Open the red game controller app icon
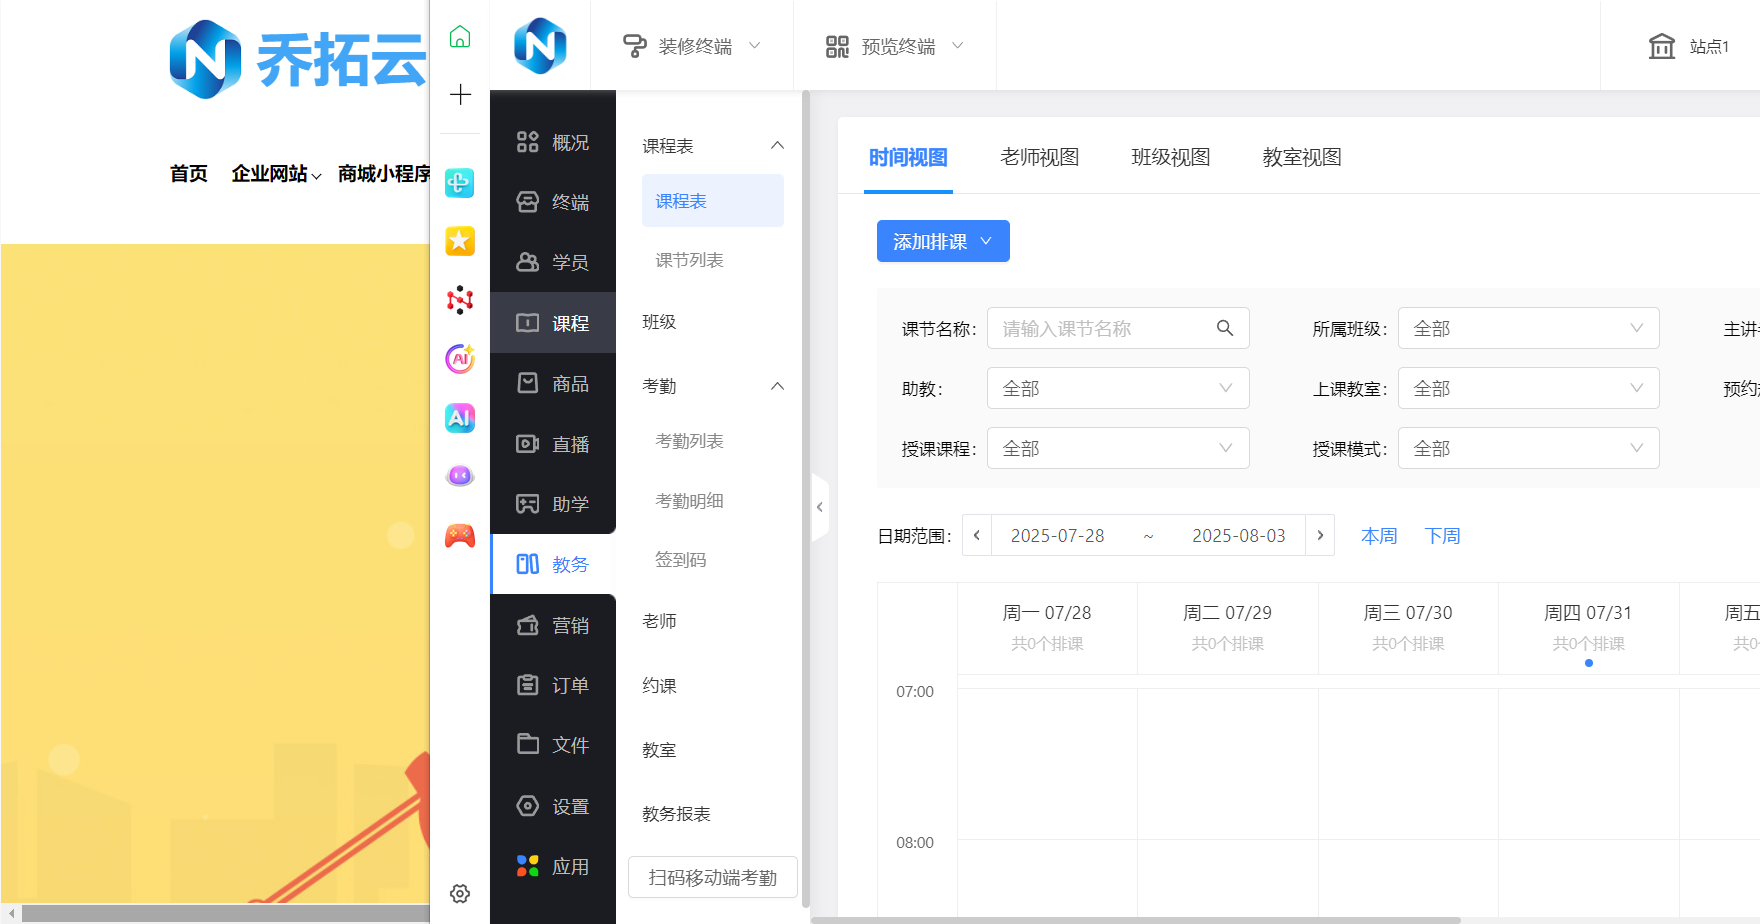 [460, 536]
